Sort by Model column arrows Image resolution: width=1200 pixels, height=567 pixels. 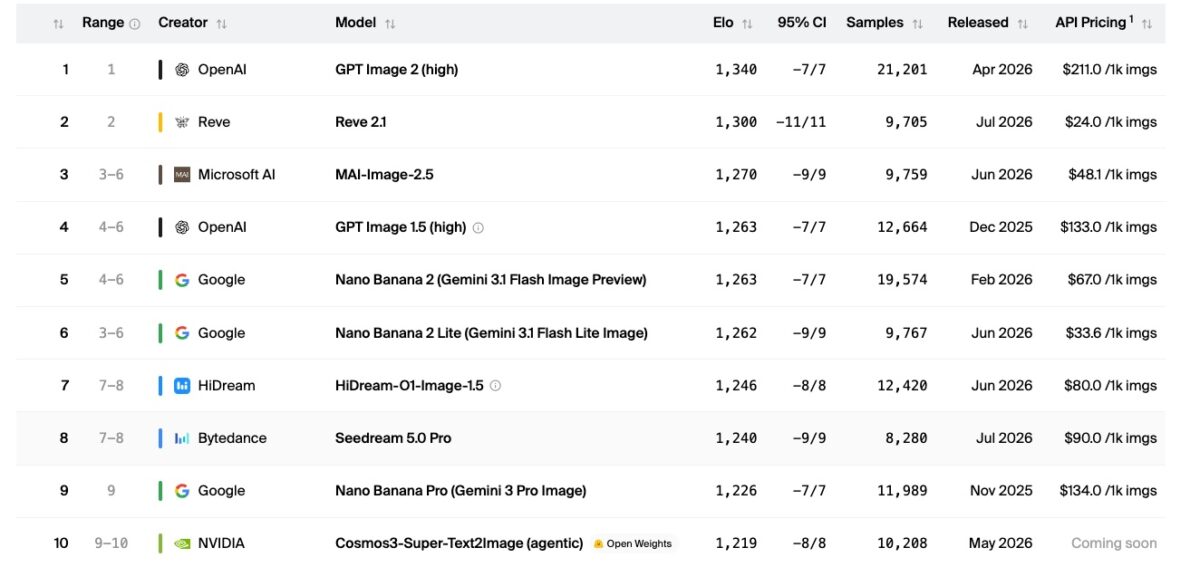[390, 23]
